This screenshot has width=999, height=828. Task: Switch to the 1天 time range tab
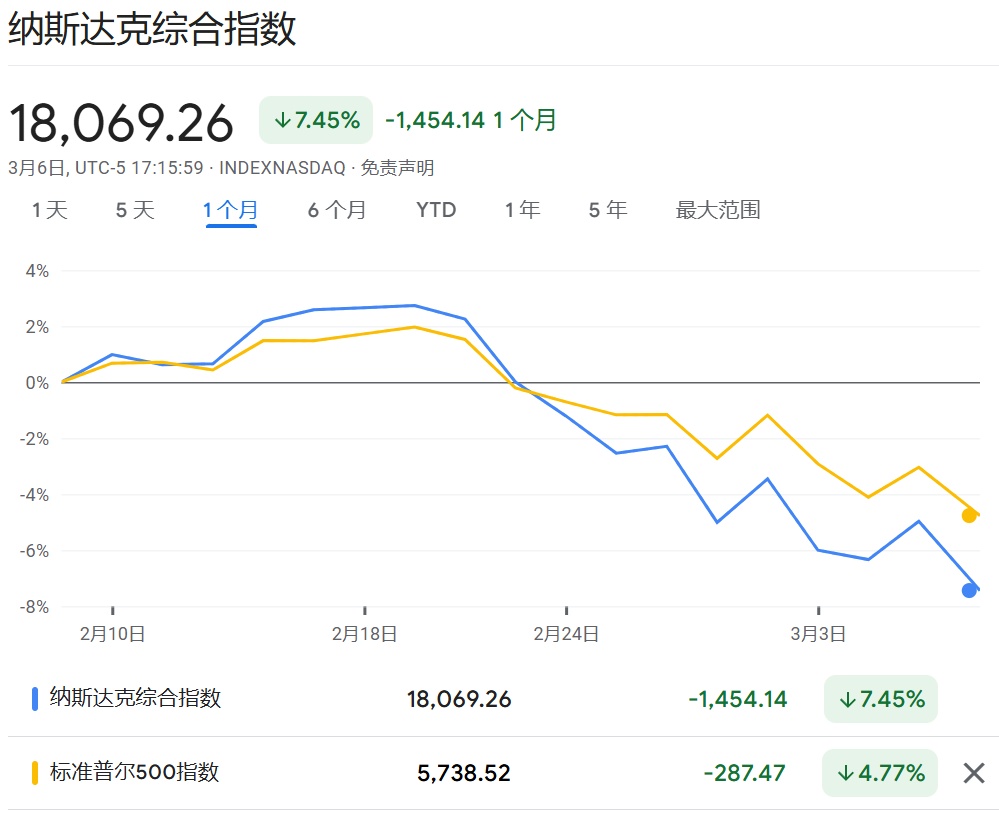[x=50, y=210]
